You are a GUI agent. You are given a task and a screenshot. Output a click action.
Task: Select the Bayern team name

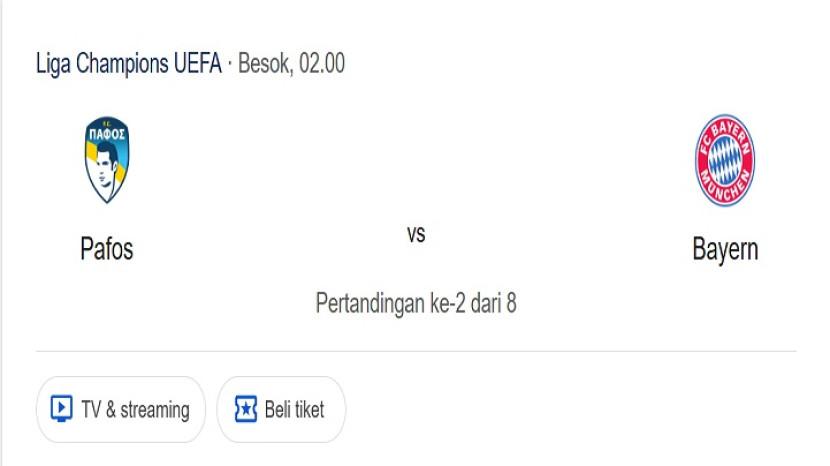[x=725, y=249]
